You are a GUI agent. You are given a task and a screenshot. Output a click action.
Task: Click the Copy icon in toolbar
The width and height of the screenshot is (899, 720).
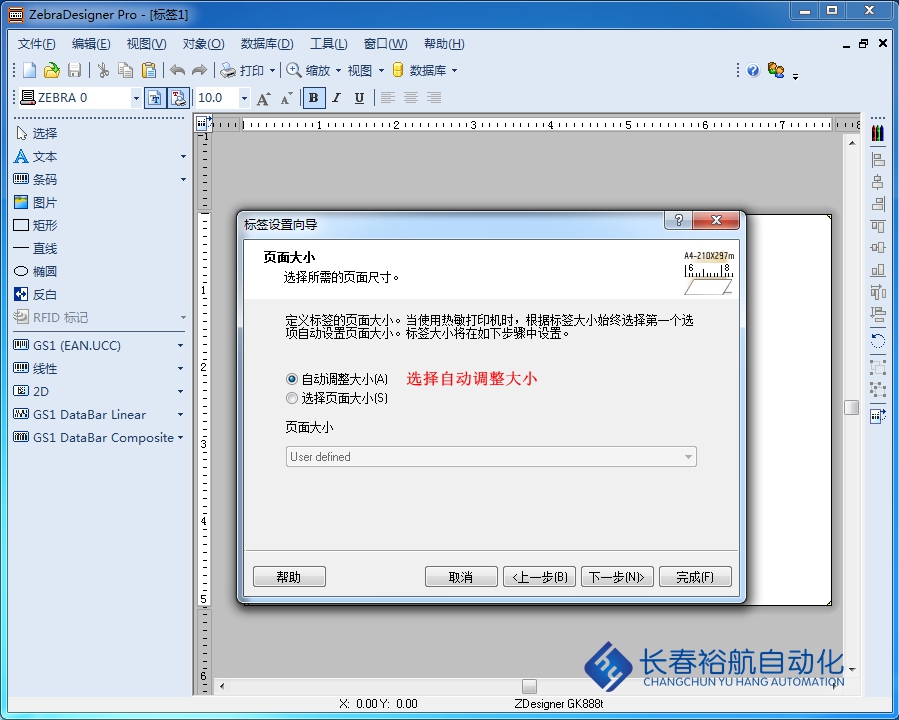click(x=125, y=71)
